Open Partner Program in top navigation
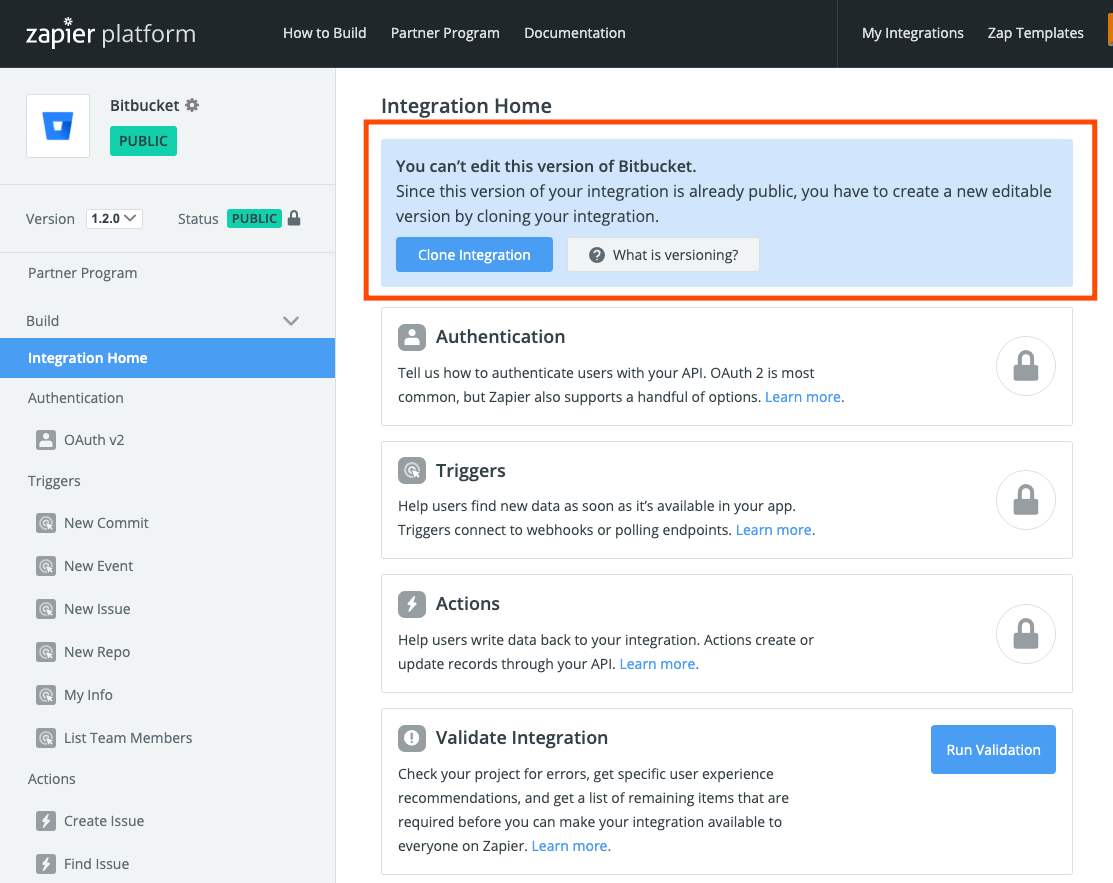This screenshot has height=883, width=1113. (445, 33)
